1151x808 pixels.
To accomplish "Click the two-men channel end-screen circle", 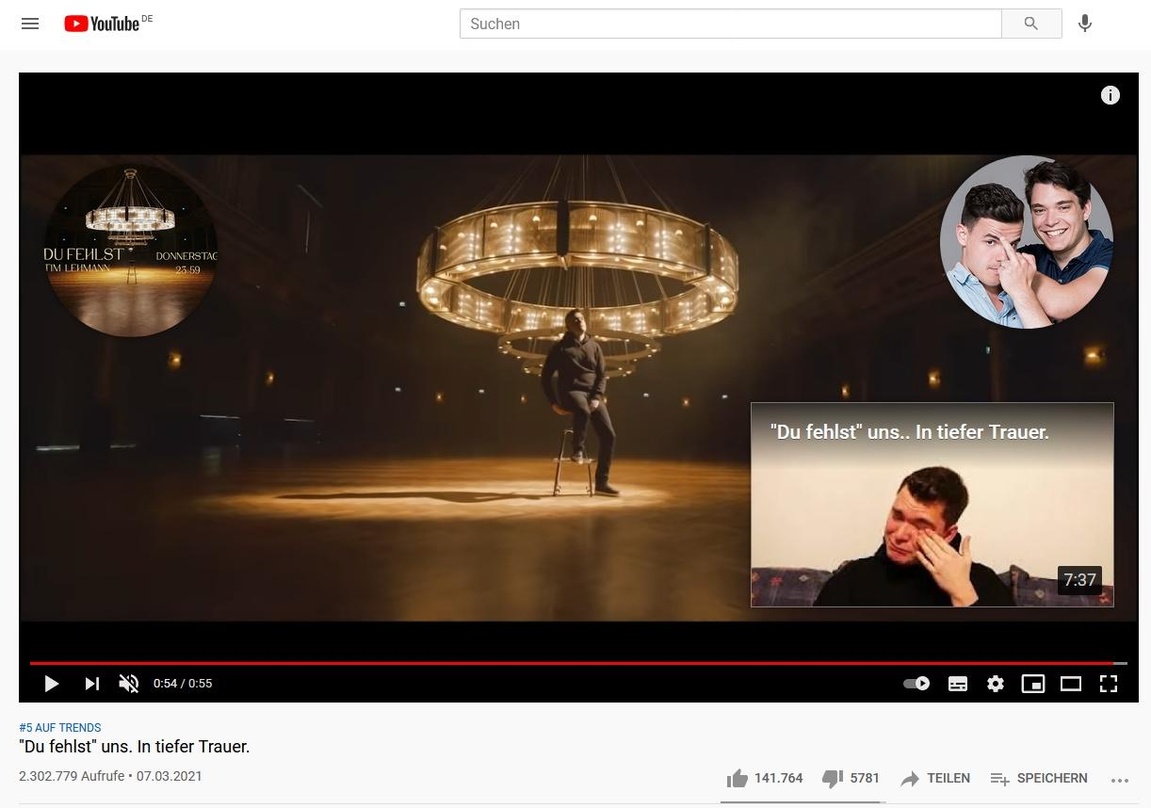I will pyautogui.click(x=1026, y=242).
